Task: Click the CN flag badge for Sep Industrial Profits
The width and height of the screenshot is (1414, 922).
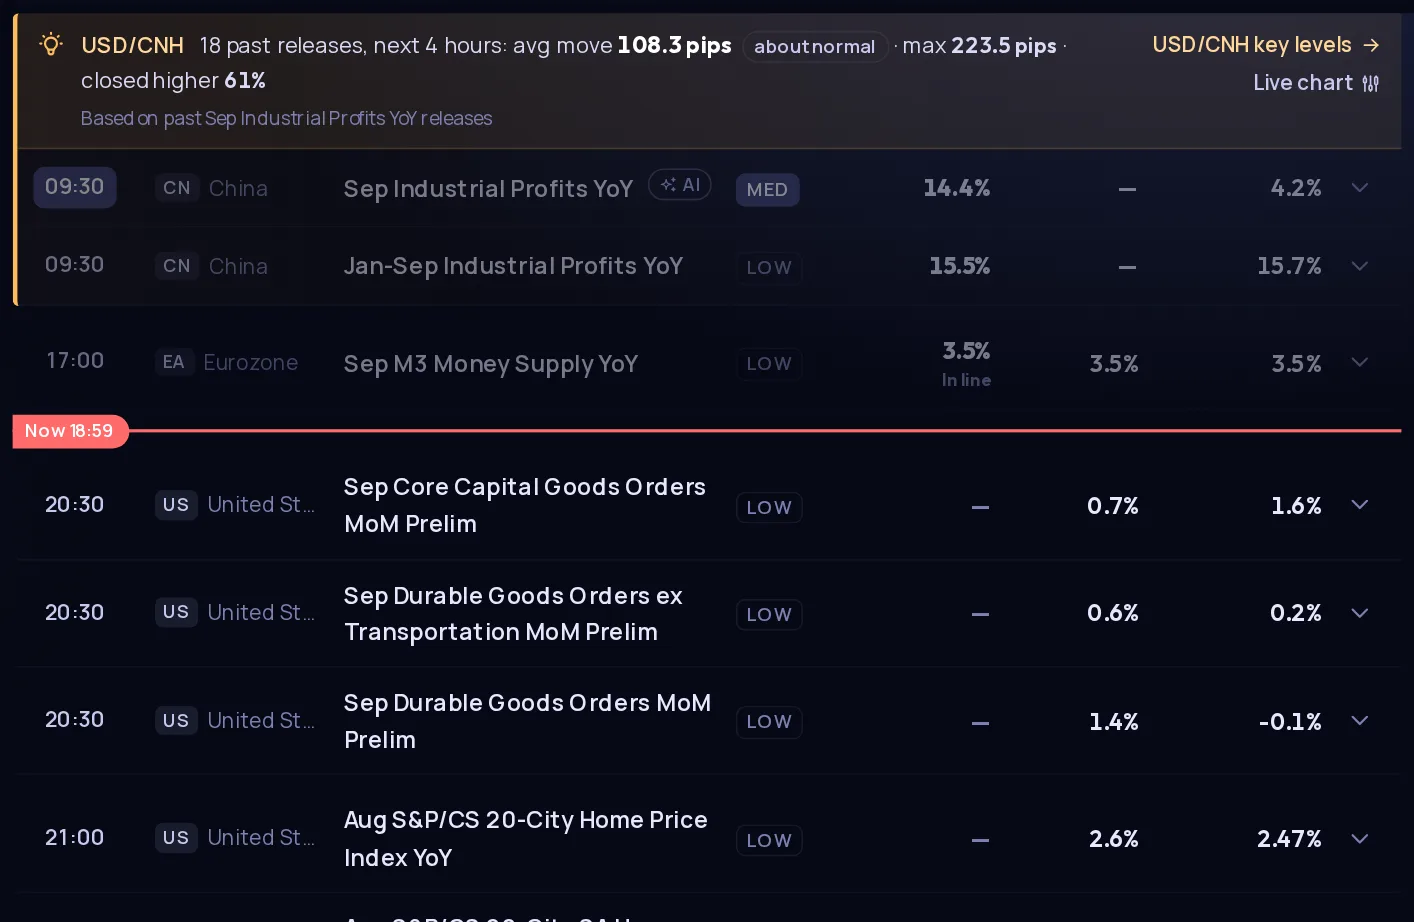Action: coord(176,188)
